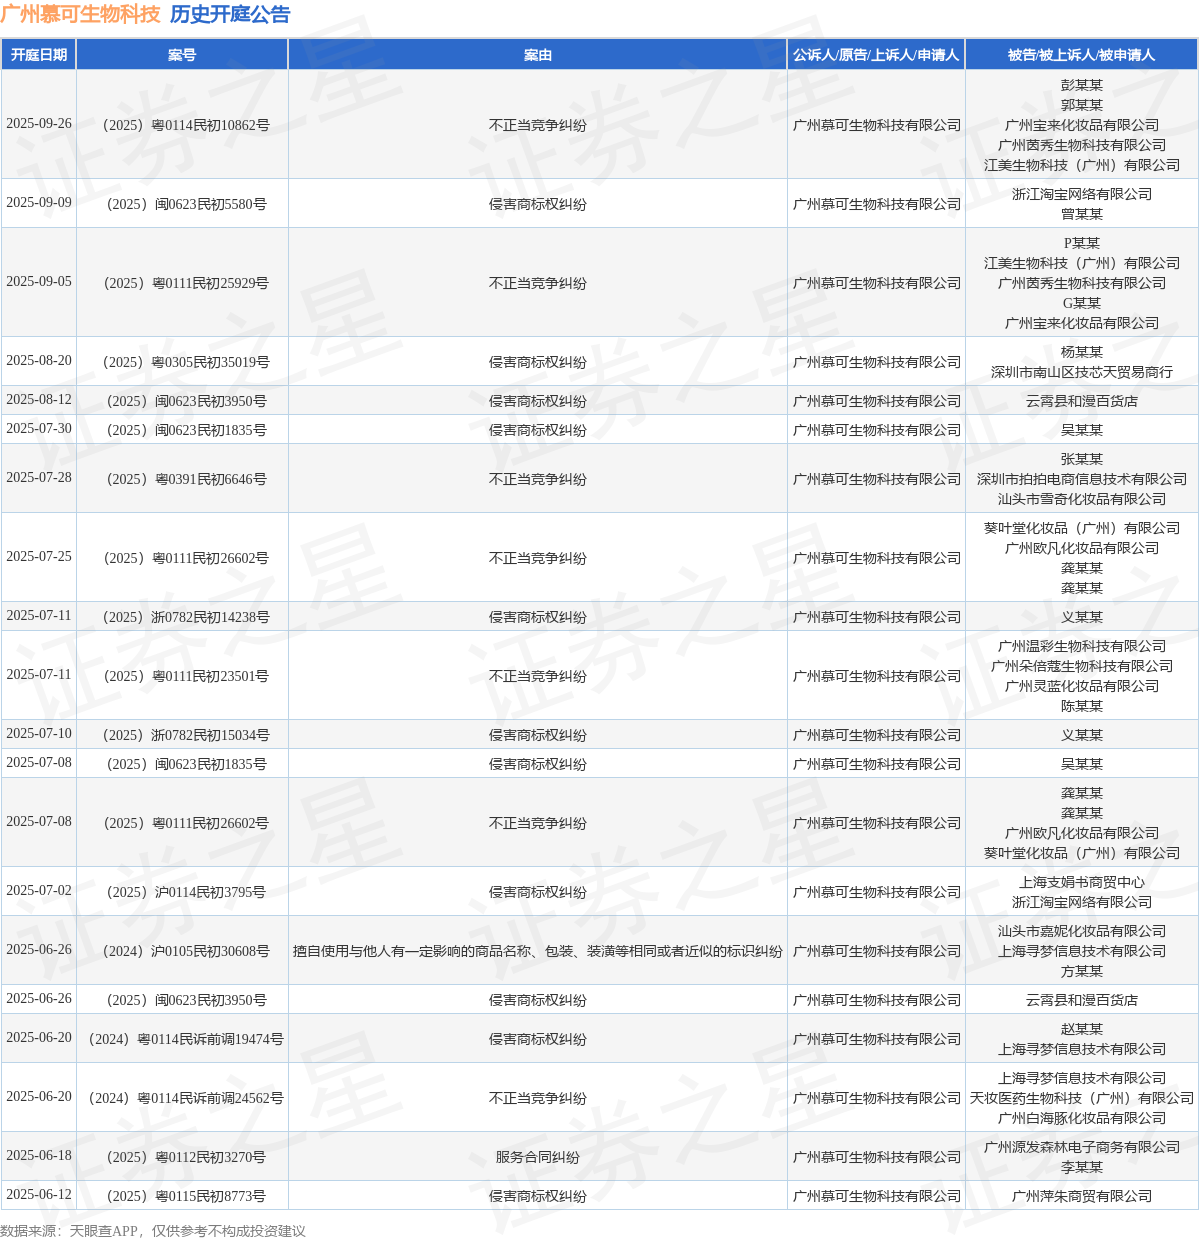This screenshot has height=1240, width=1199.
Task: Click the 数据来源 天眼查APP footer note
Action: click(x=153, y=1231)
